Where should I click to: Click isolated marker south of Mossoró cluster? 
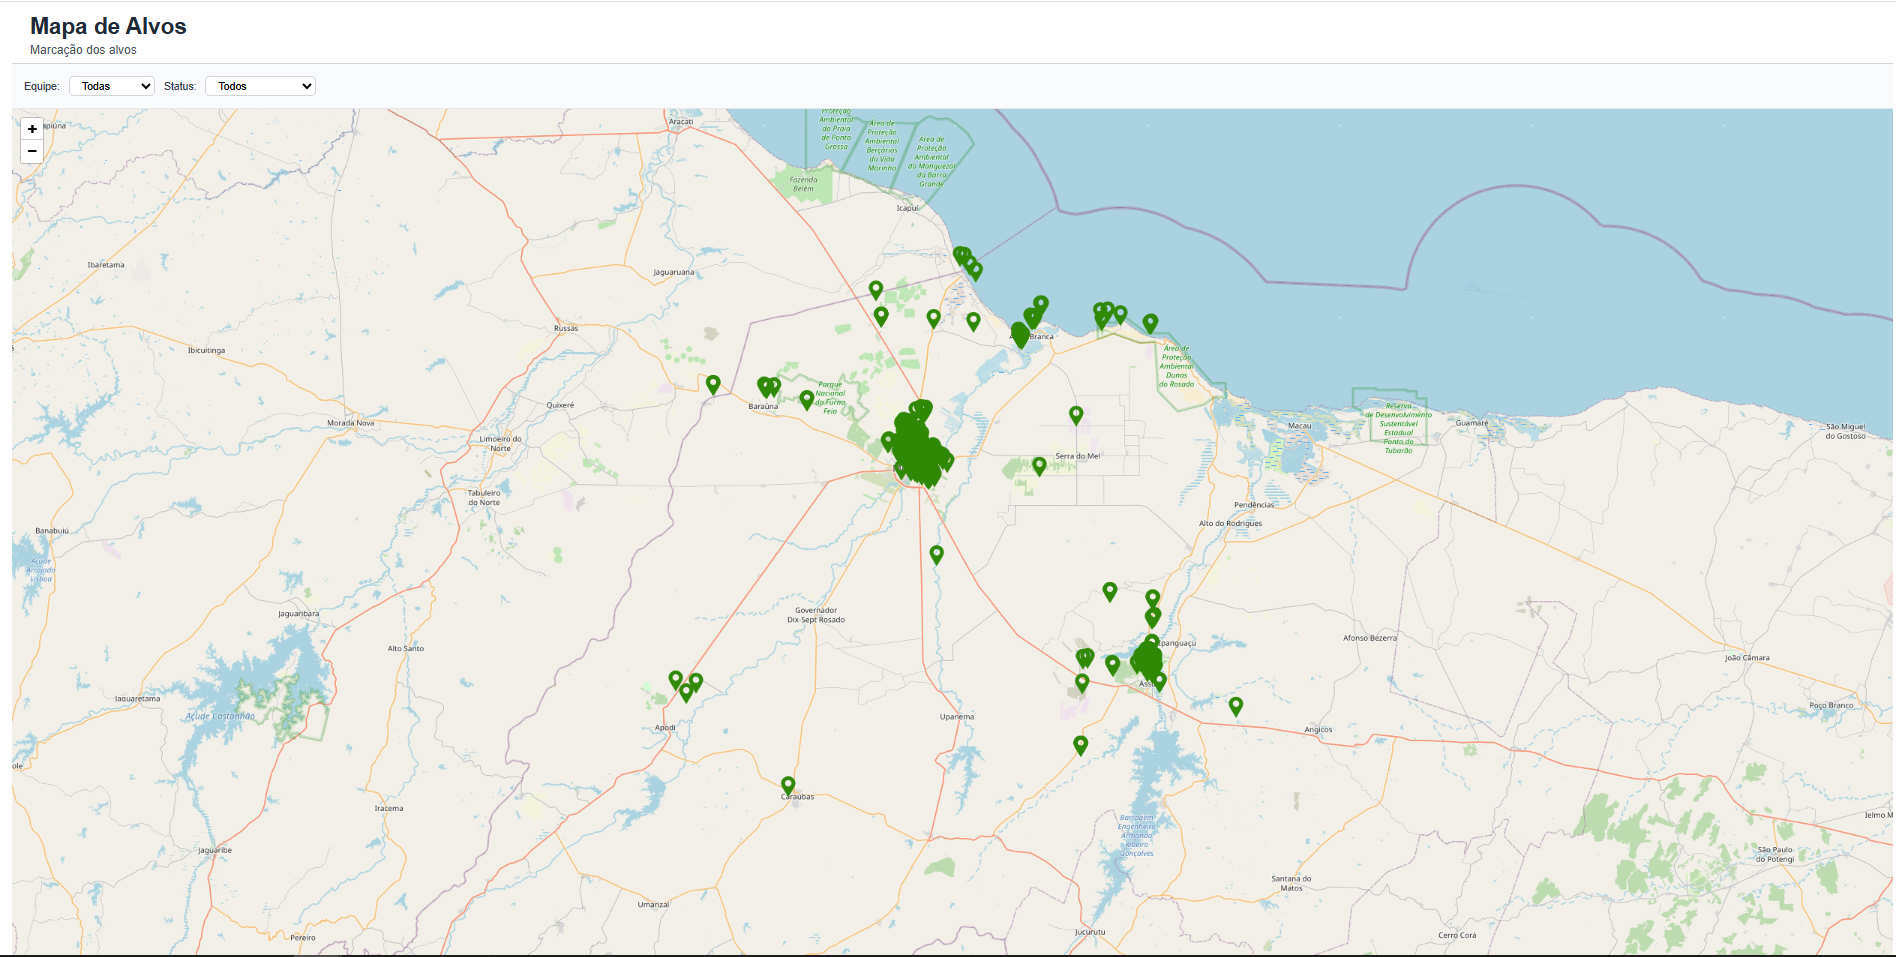point(937,554)
